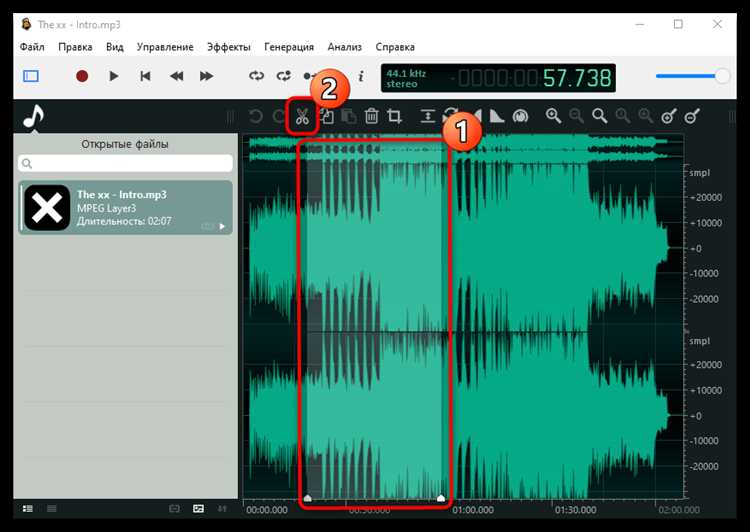Click the musical note icon

33,117
